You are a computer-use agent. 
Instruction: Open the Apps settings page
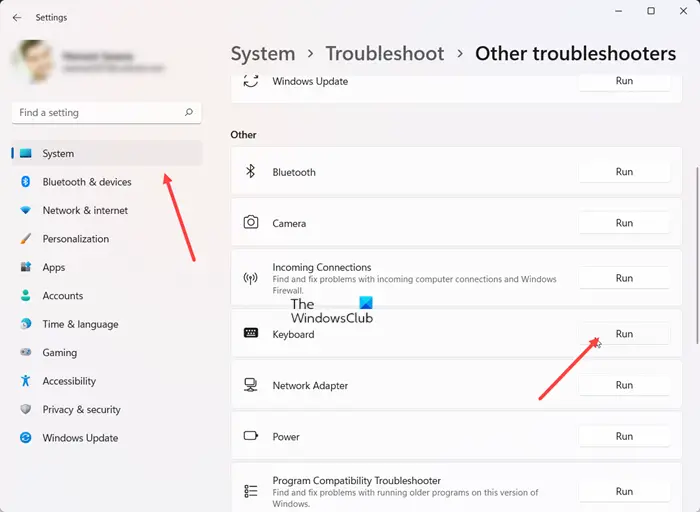[x=107, y=267]
